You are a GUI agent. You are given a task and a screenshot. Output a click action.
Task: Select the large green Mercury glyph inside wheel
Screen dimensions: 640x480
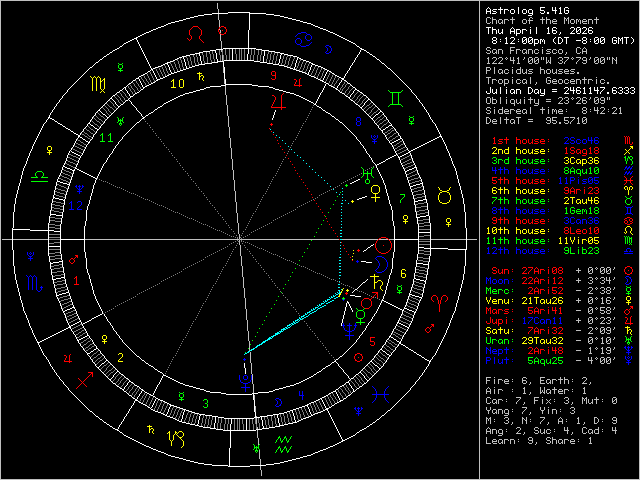point(361,316)
